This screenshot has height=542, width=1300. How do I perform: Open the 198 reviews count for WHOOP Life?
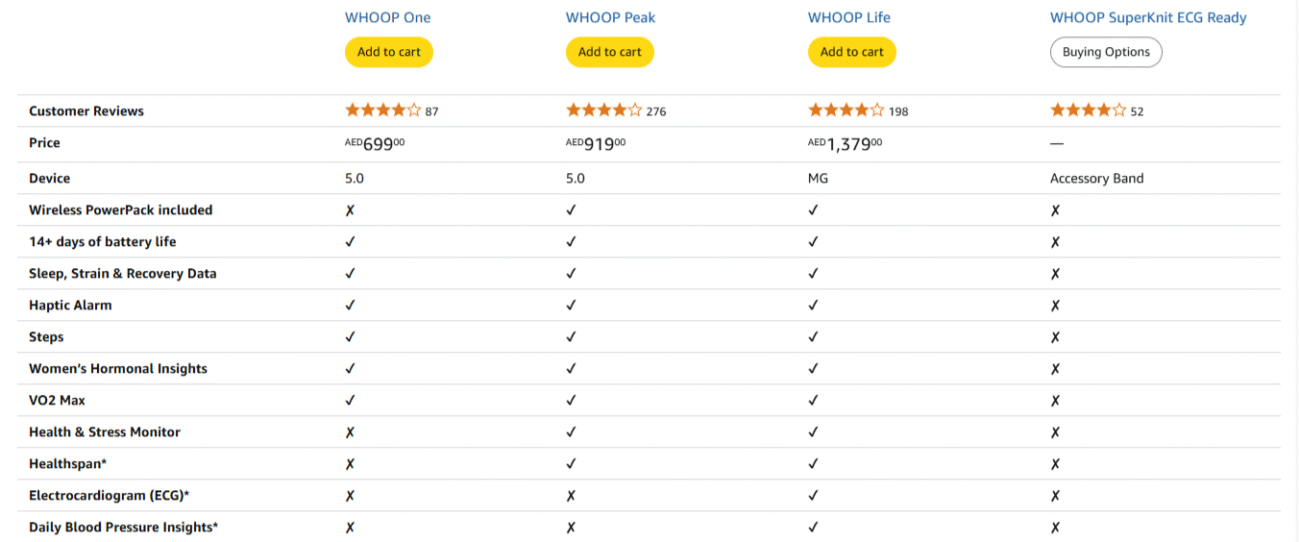pos(898,112)
